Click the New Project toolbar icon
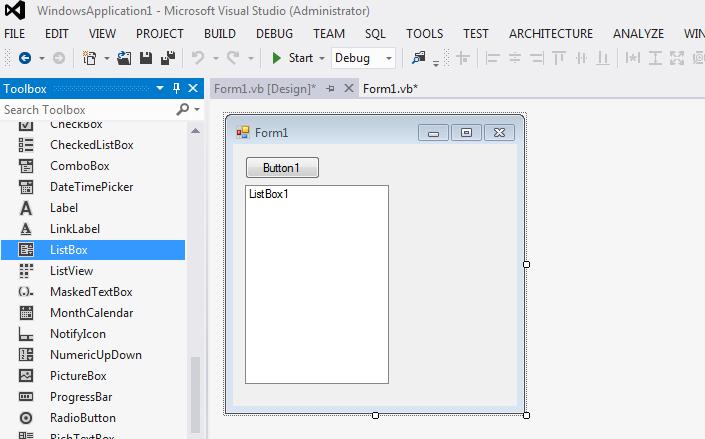The image size is (705, 439). tap(90, 58)
